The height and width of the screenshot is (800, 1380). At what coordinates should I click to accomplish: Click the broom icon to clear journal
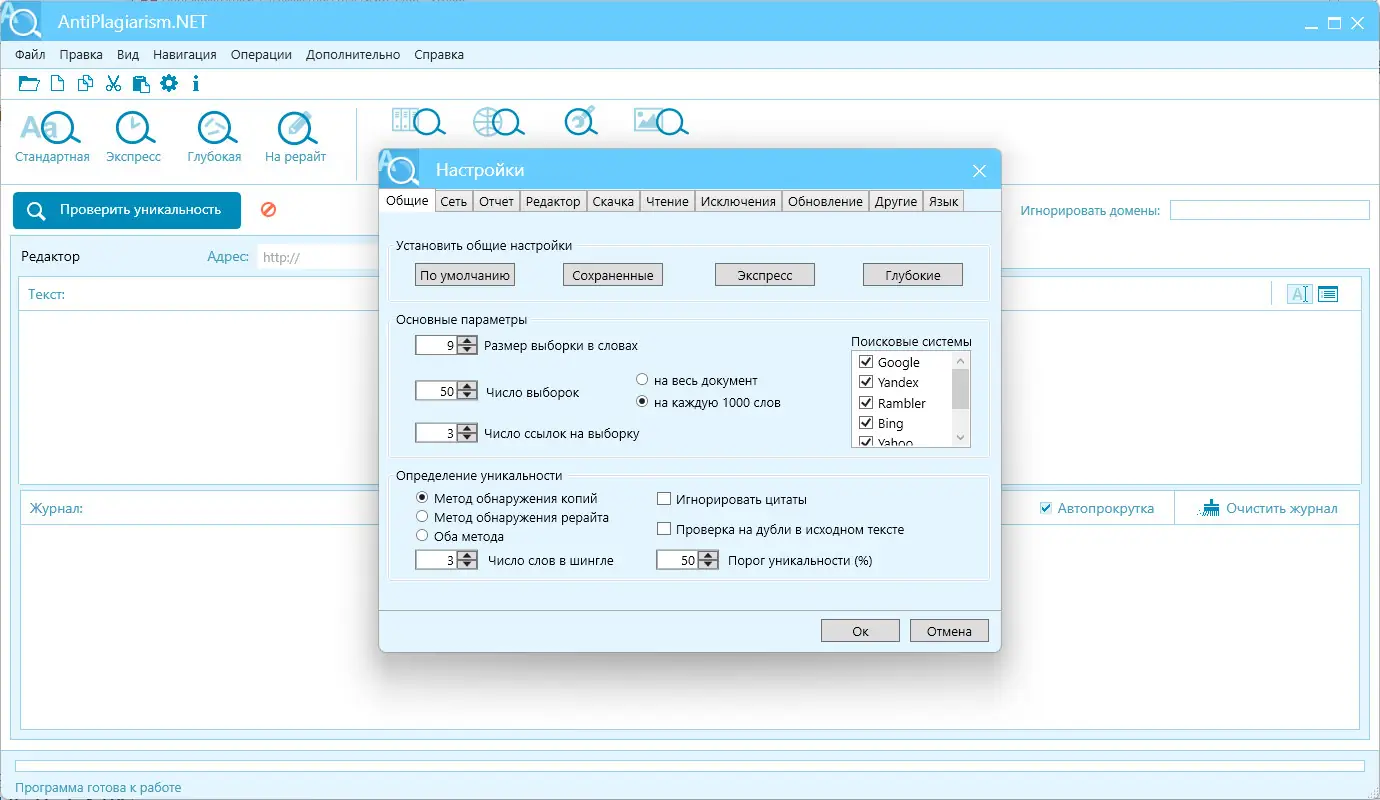coord(1210,508)
